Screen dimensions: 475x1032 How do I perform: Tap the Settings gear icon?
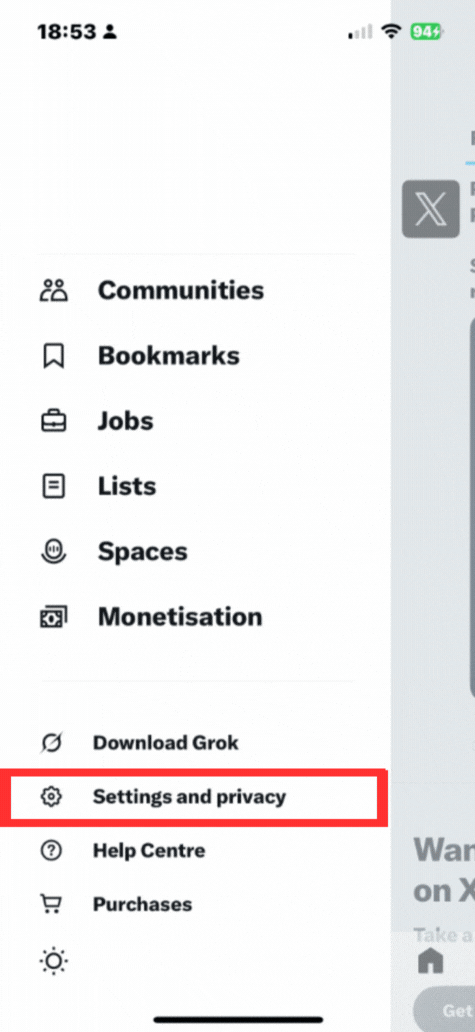51,797
